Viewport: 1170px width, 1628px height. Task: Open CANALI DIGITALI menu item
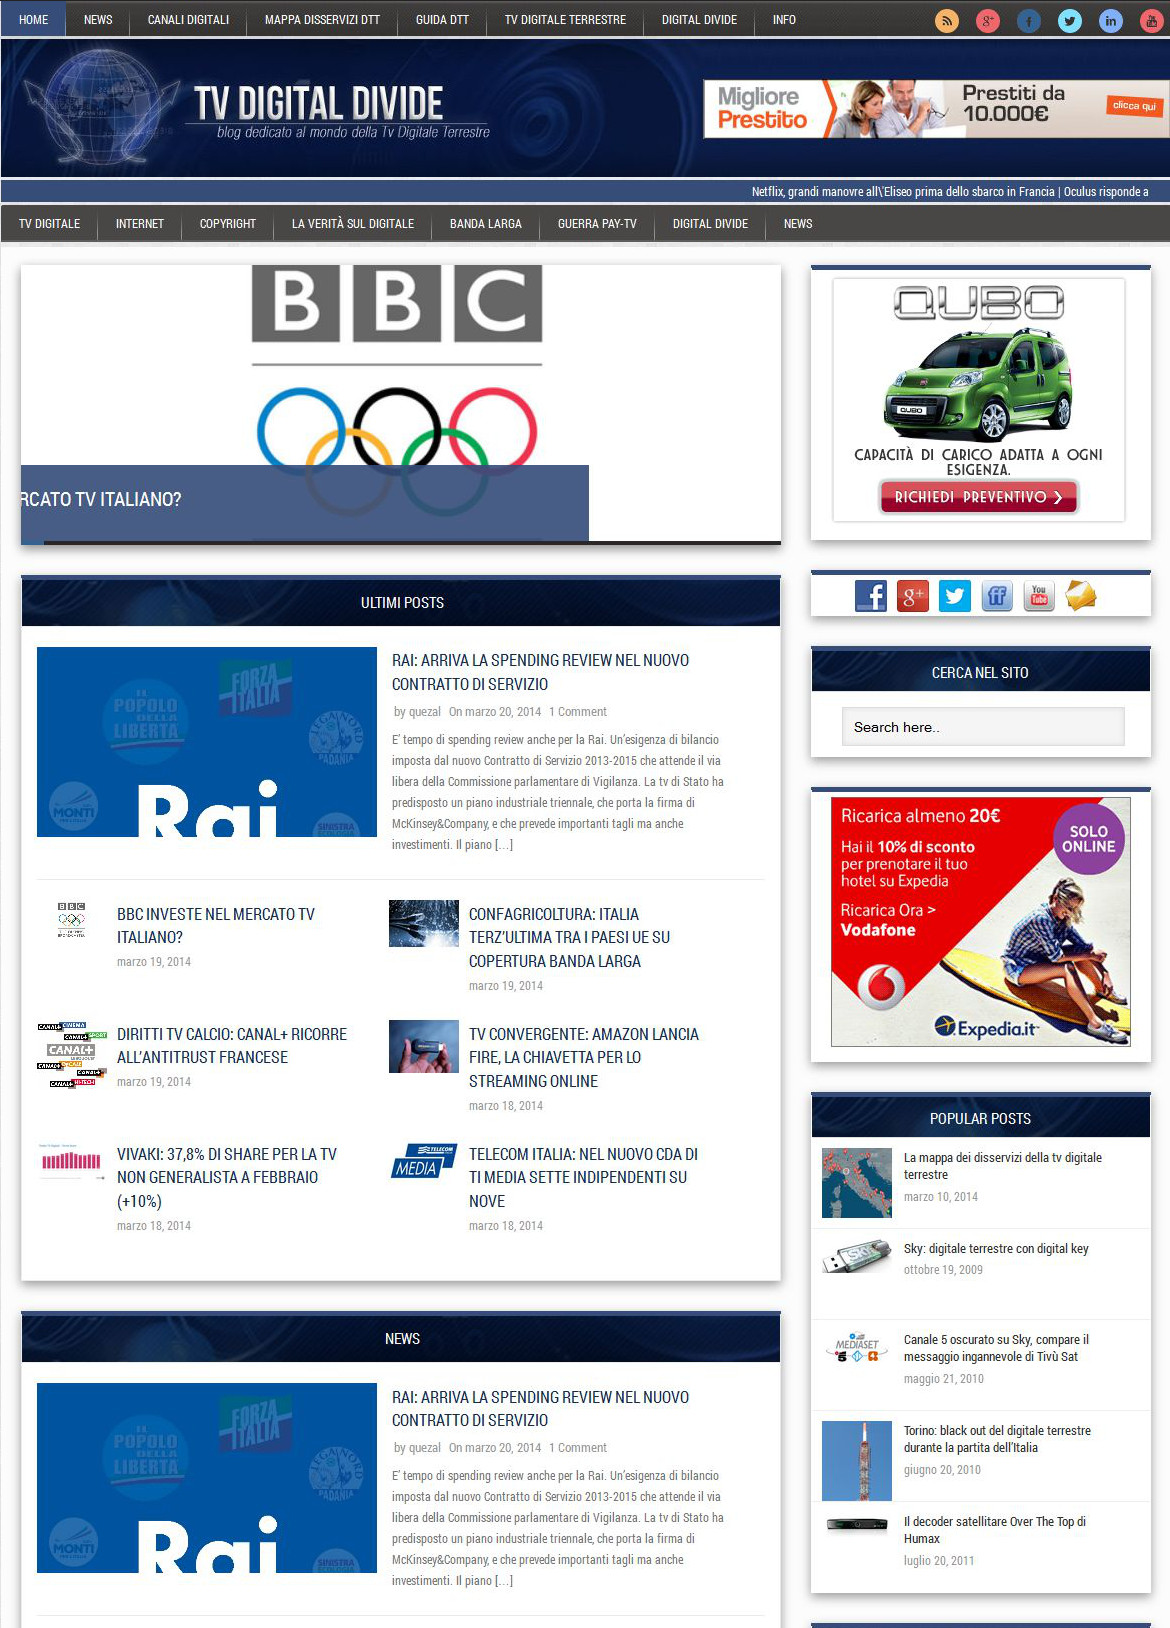188,20
